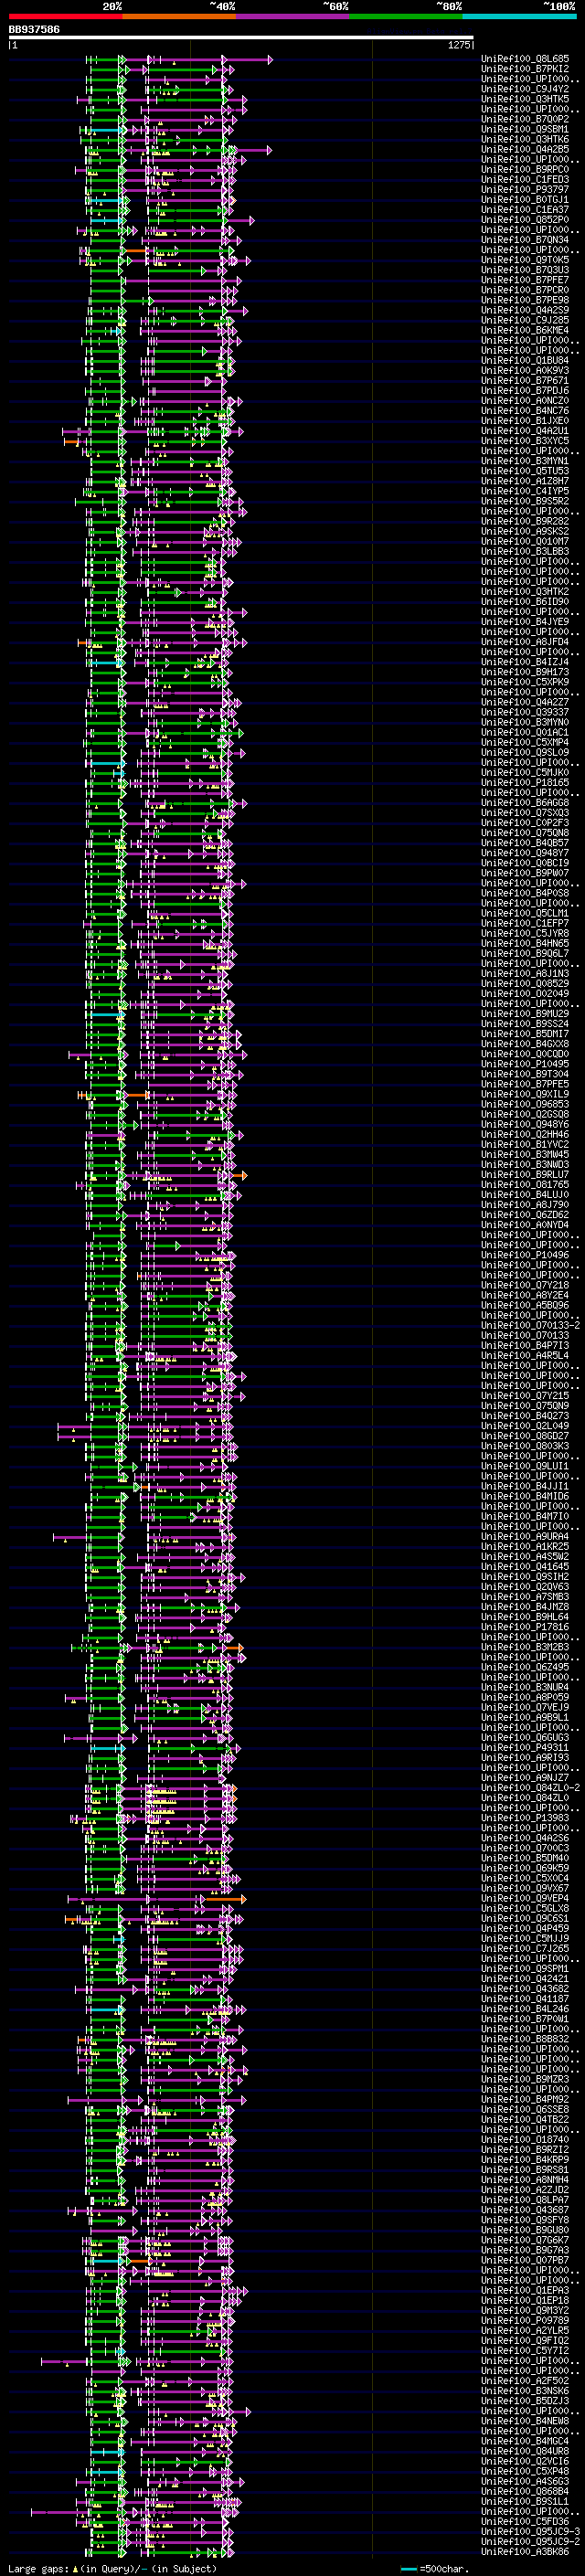
Task: Click the green ~80% identity legend segment
Action: click(406, 16)
